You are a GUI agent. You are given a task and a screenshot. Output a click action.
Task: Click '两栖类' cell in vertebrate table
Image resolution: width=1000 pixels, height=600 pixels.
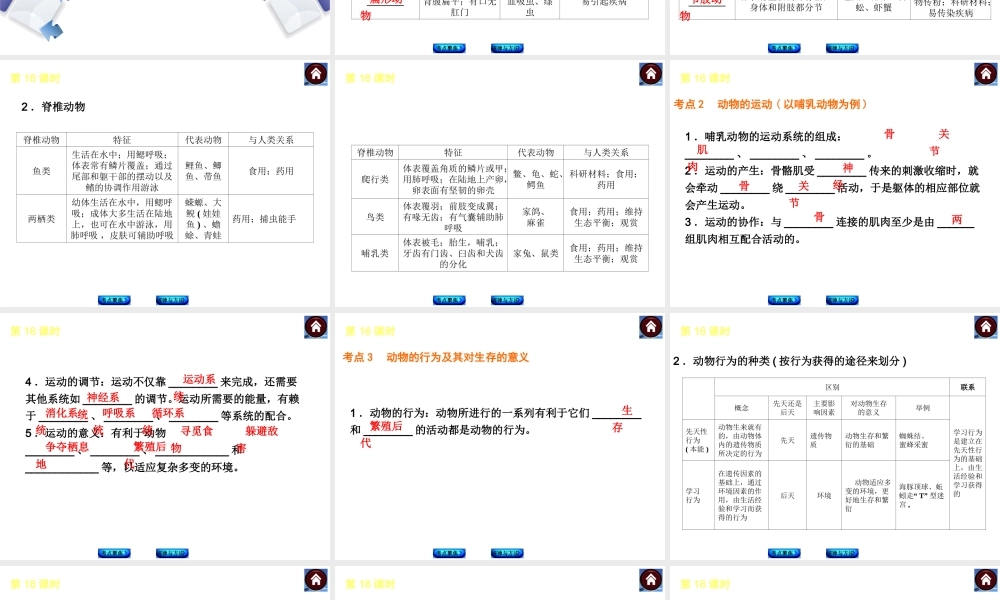click(41, 219)
